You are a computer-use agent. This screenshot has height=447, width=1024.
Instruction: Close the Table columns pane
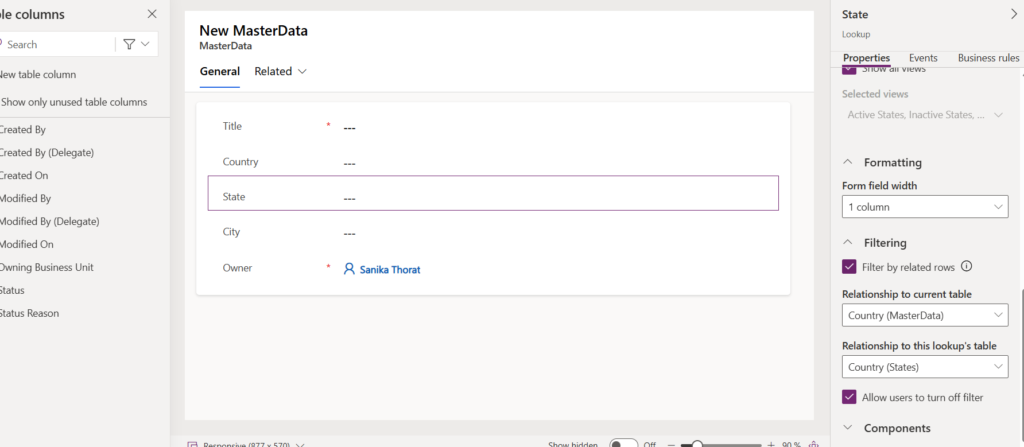[x=152, y=14]
